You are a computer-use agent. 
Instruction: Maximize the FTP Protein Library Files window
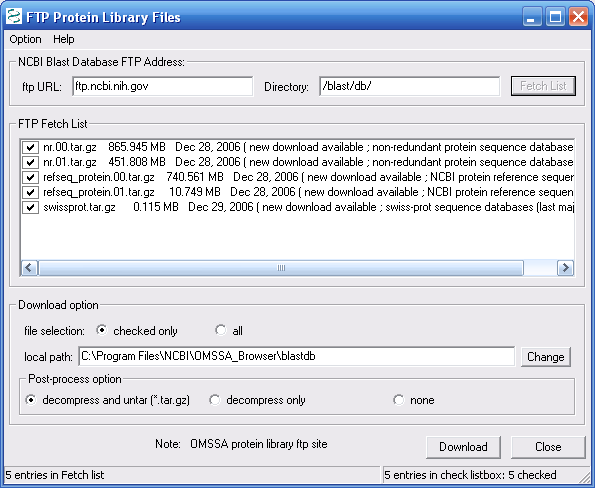click(x=555, y=17)
